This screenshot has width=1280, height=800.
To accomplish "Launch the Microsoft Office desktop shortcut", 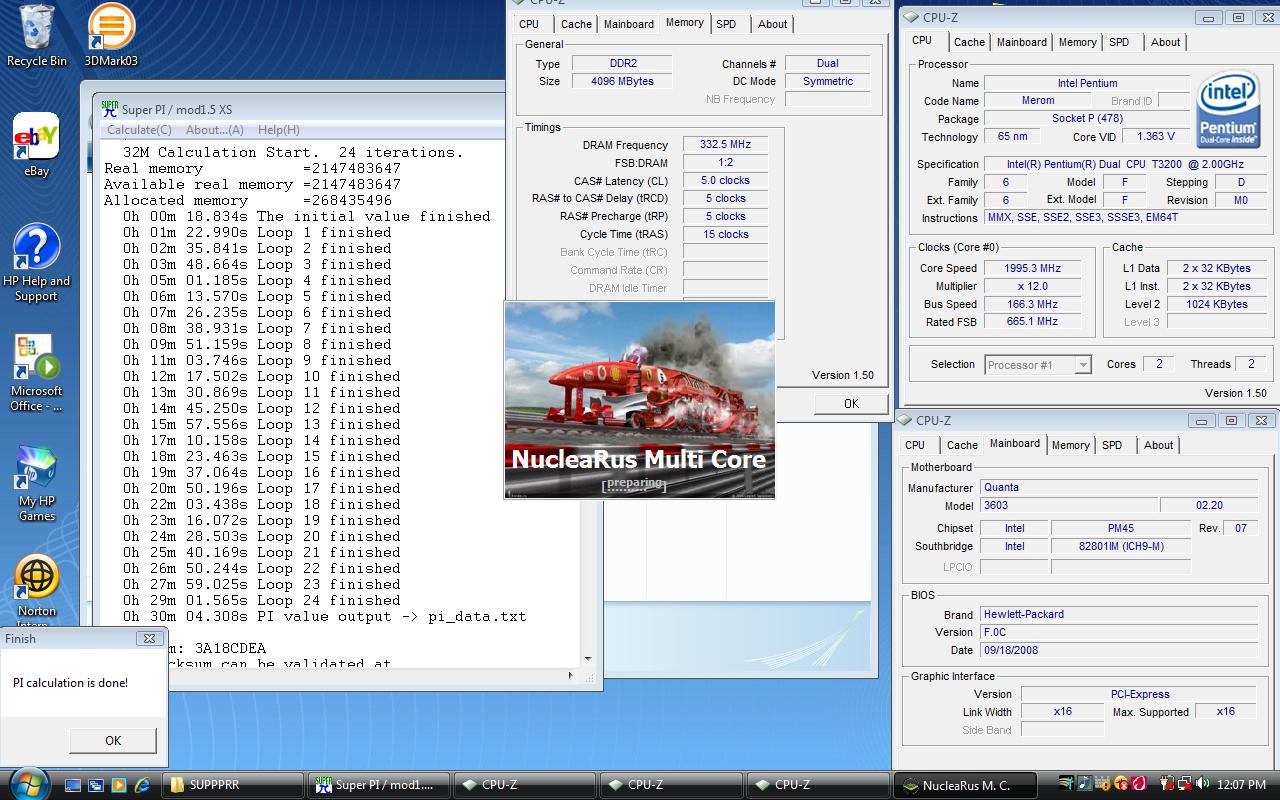I will 36,372.
